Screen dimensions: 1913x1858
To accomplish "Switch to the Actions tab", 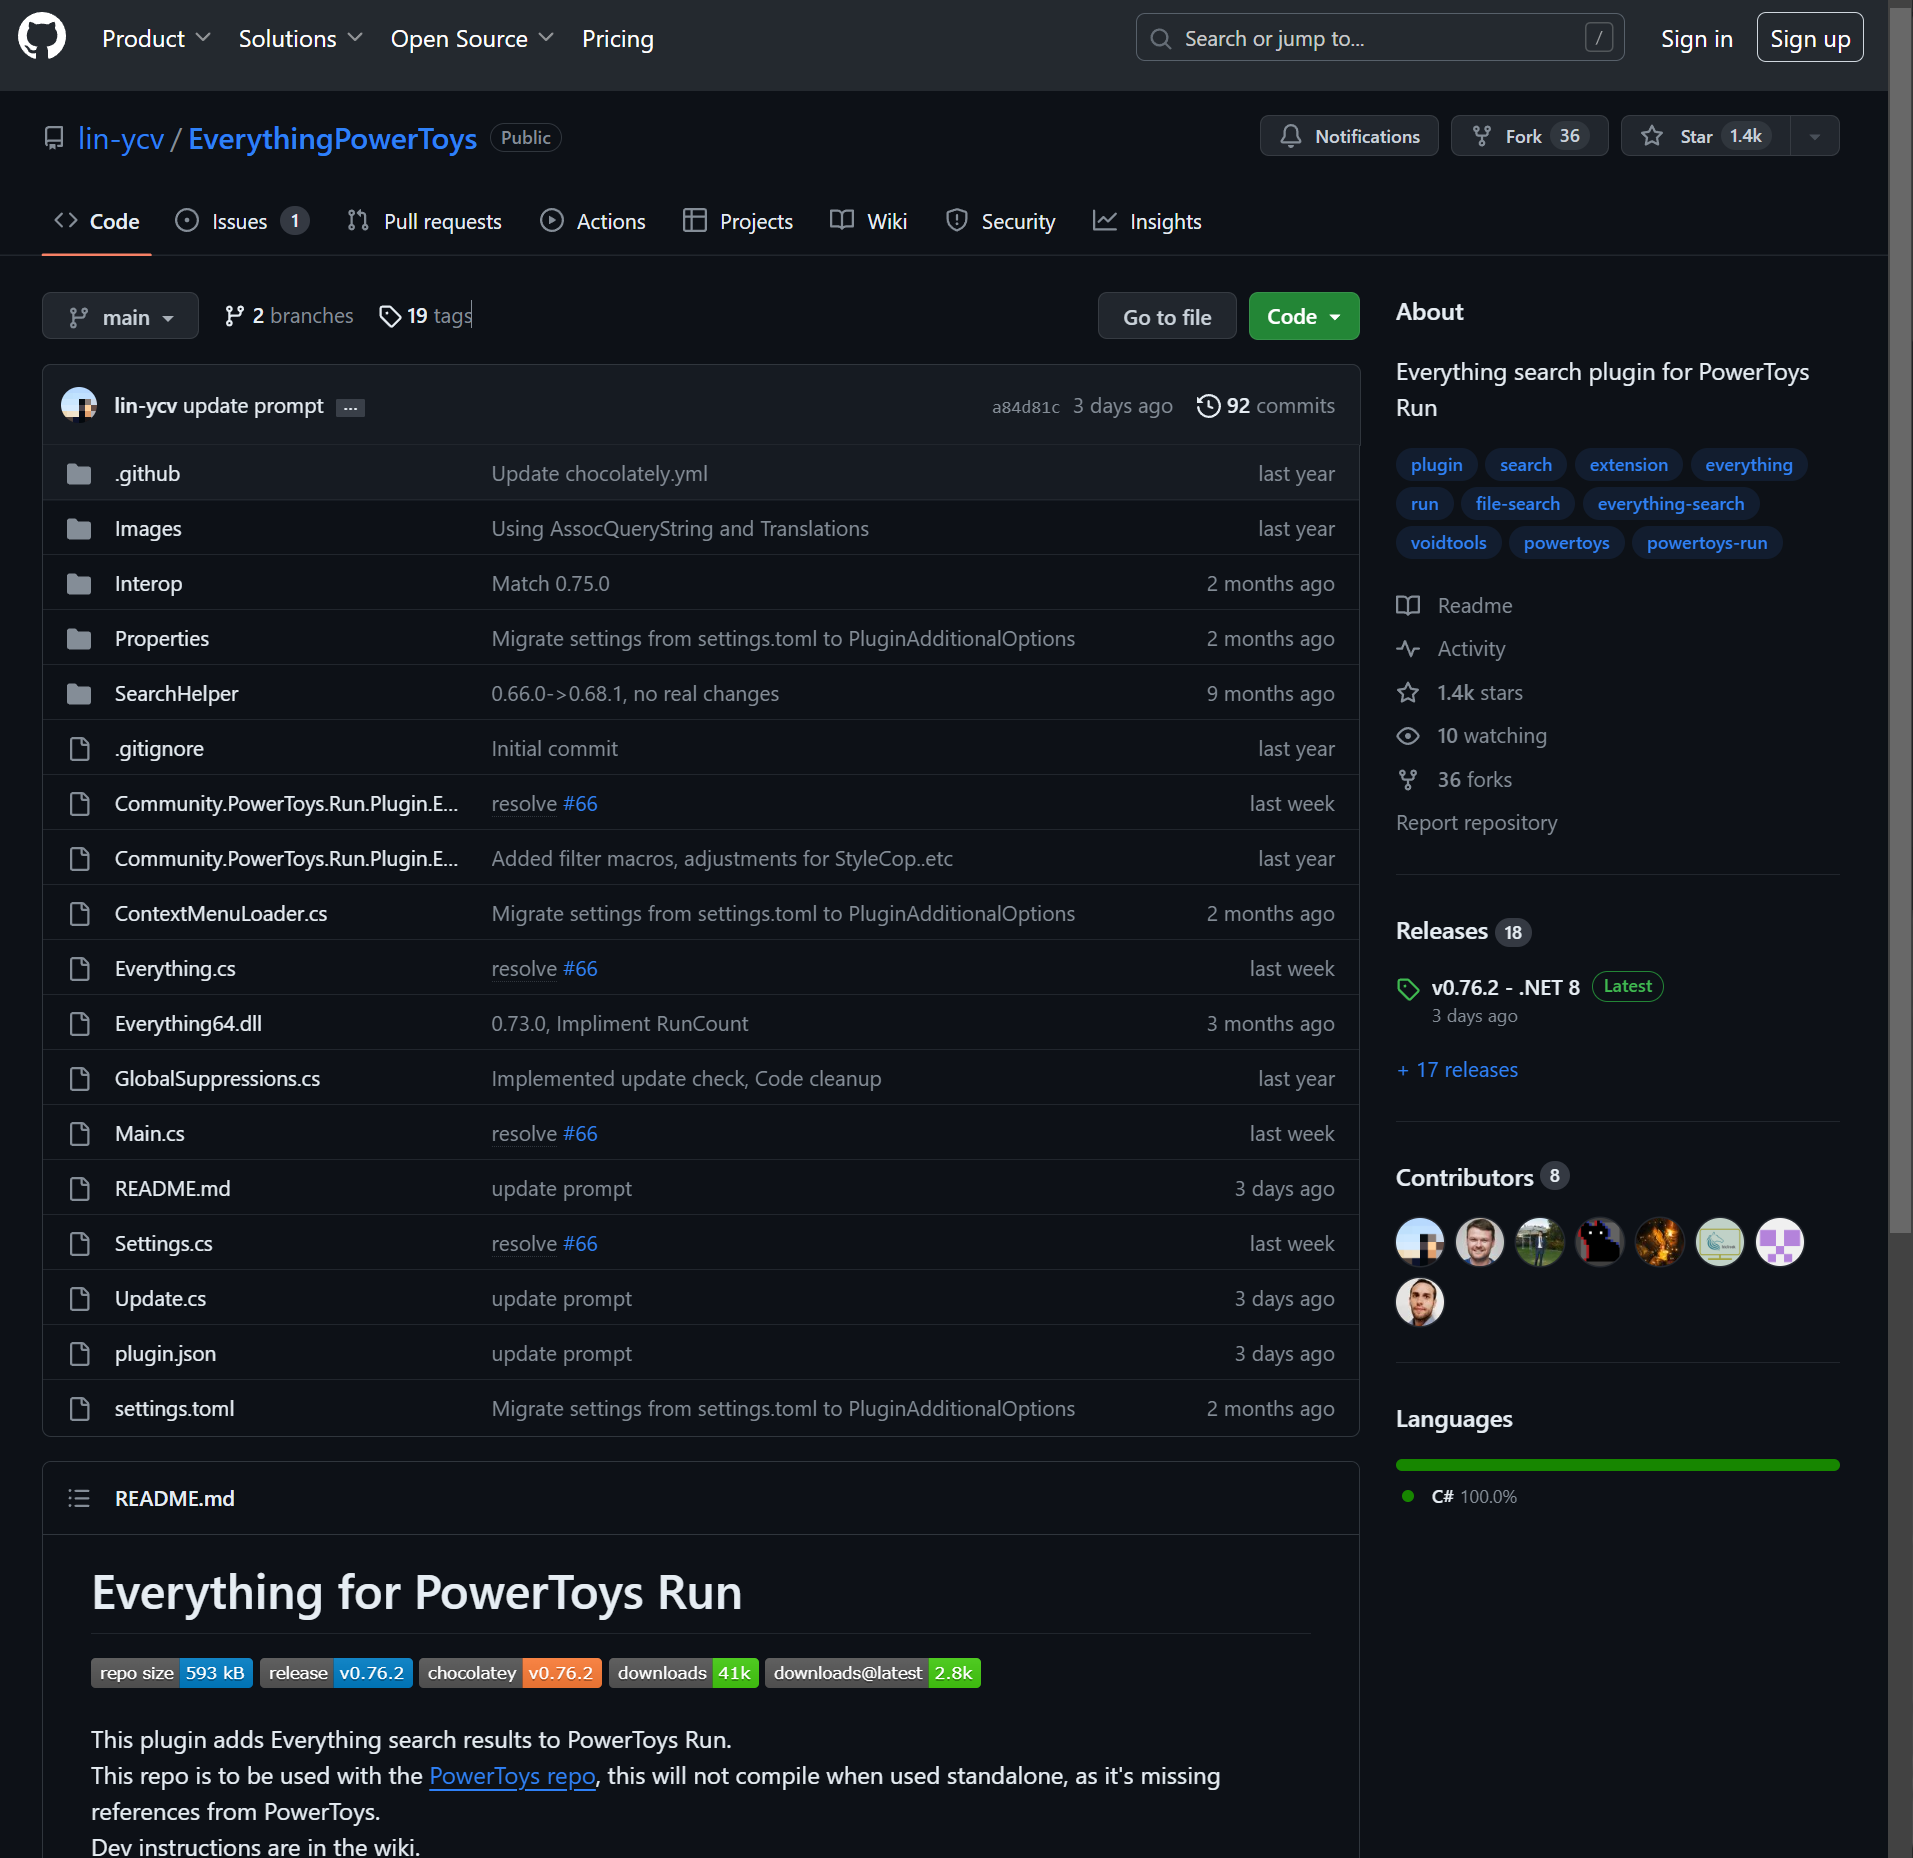I will point(593,221).
